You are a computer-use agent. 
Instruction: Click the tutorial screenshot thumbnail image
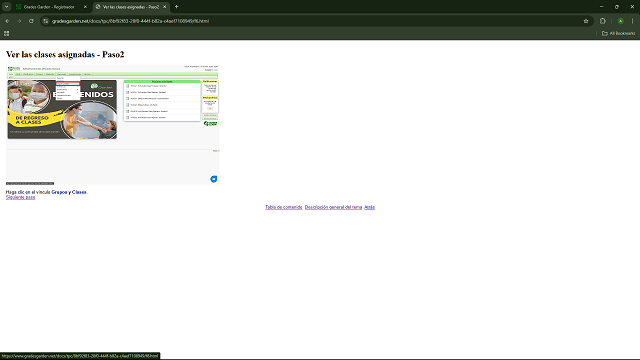[x=113, y=124]
